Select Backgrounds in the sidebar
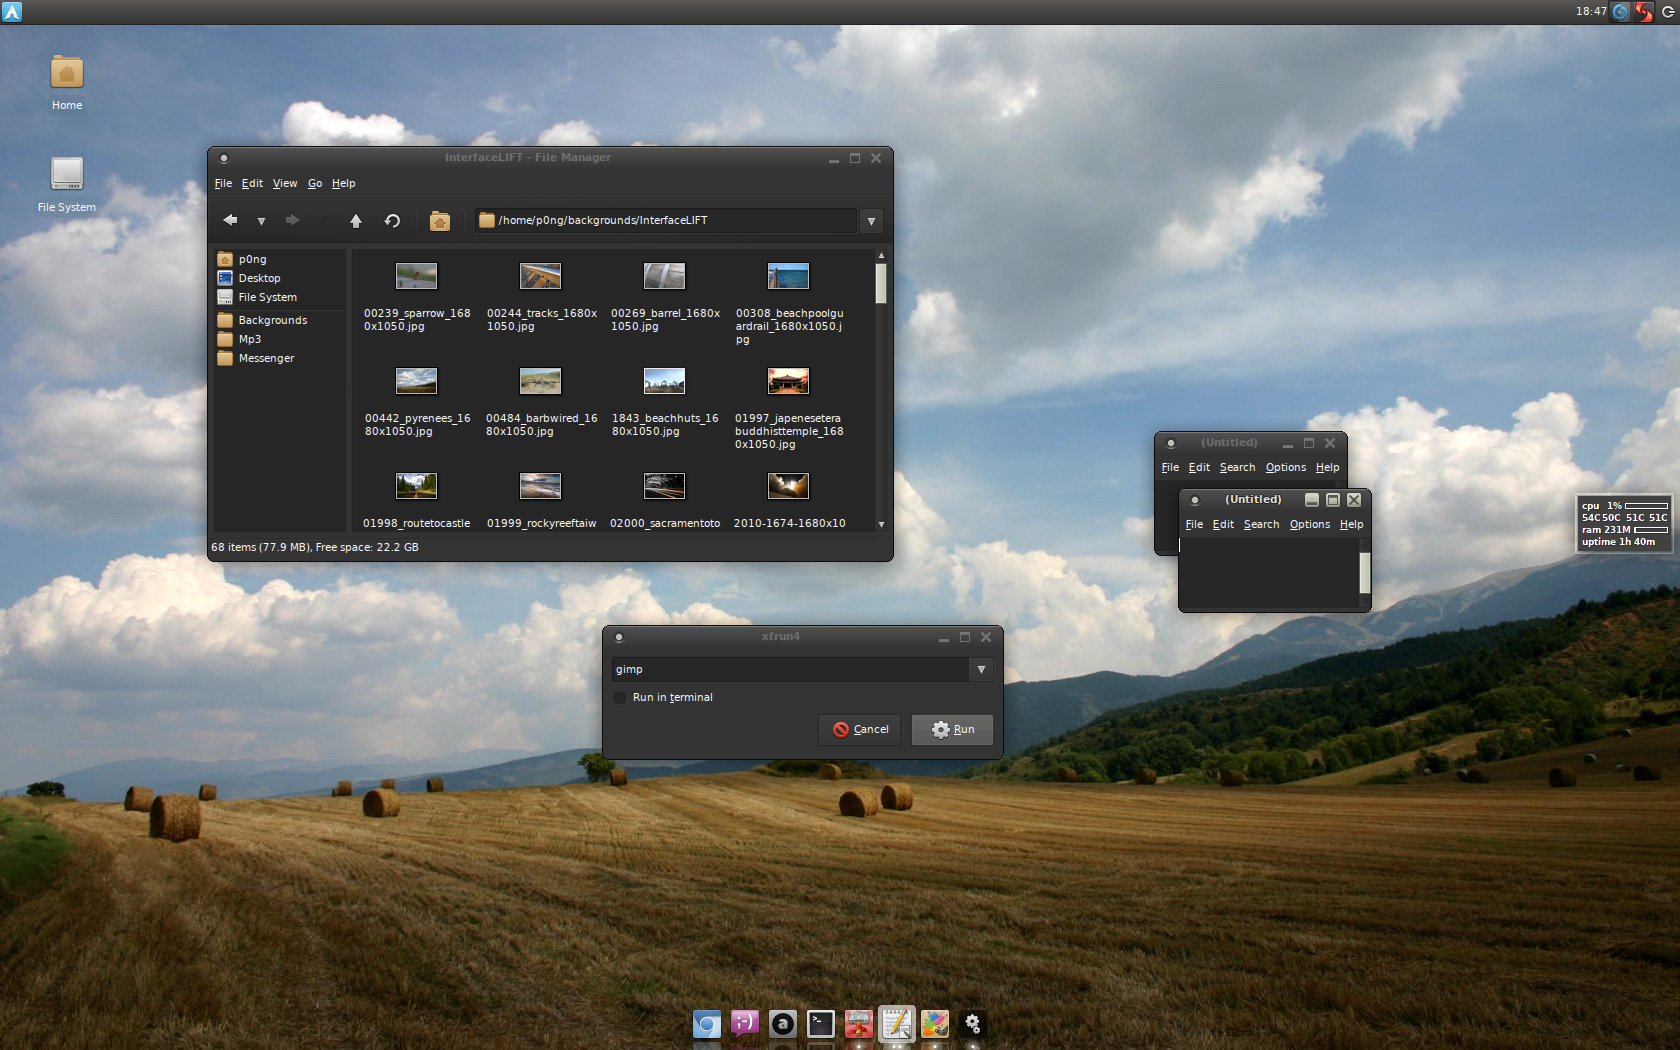Screen dimensions: 1680x1050 272,320
